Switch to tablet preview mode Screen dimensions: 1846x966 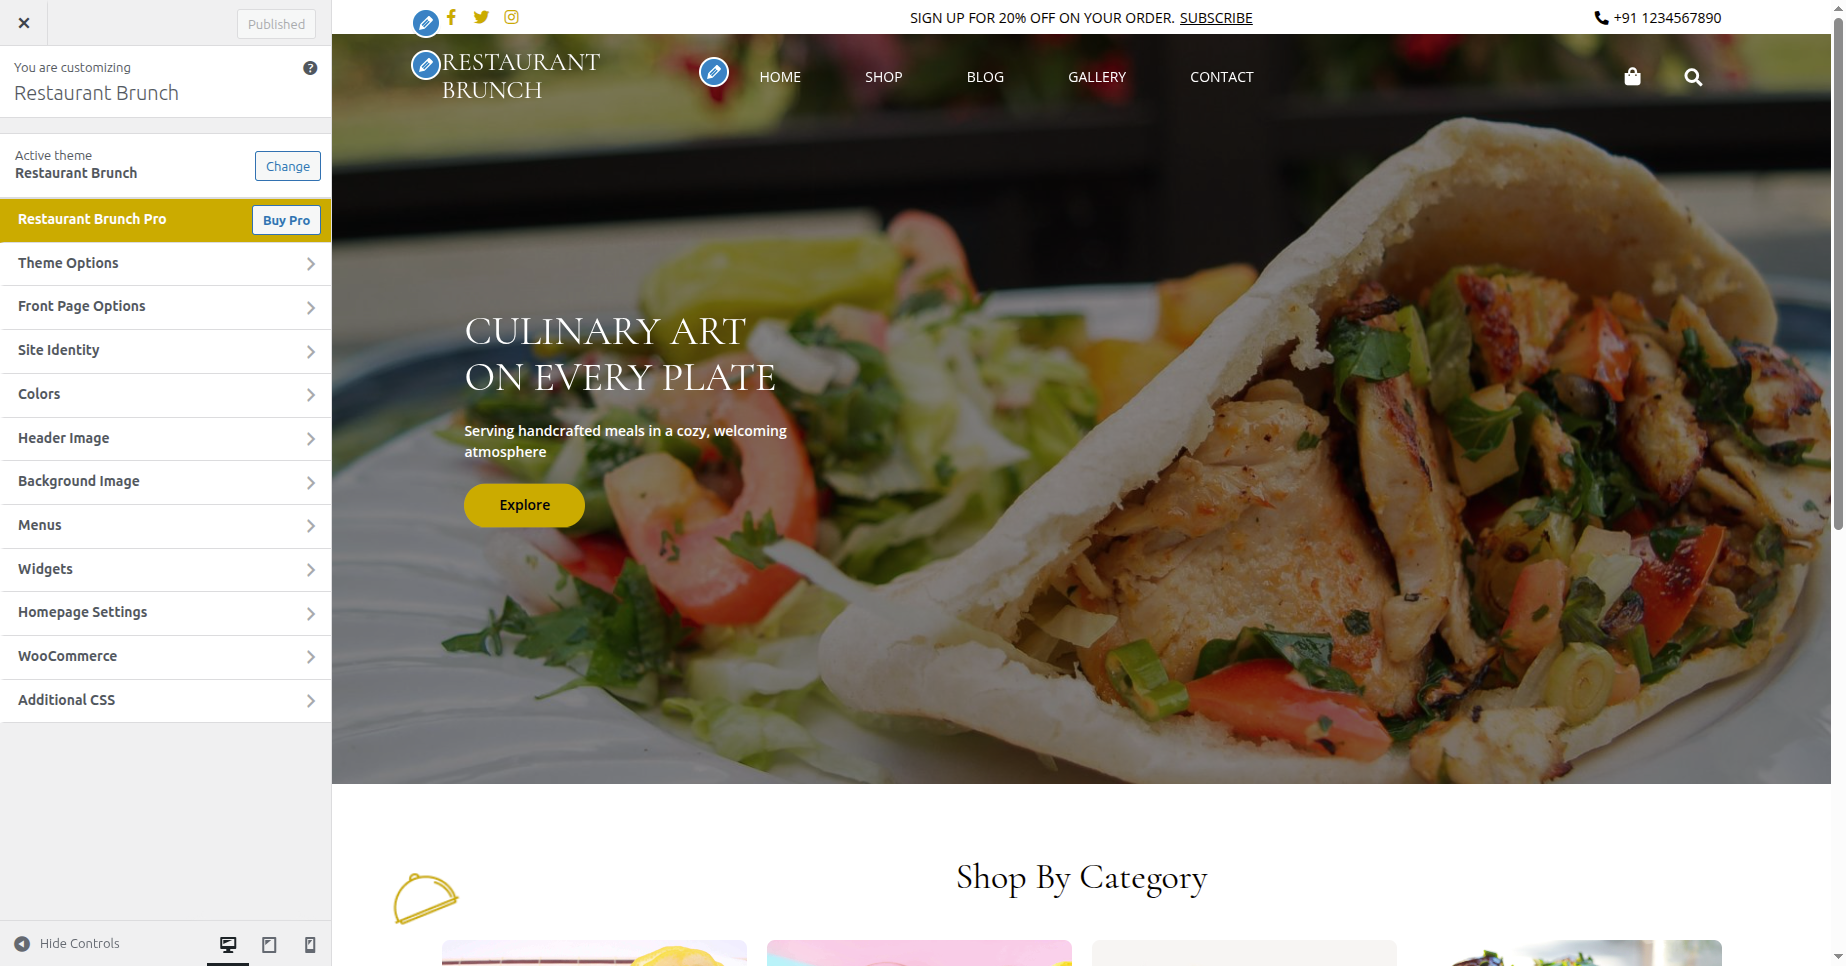[269, 944]
